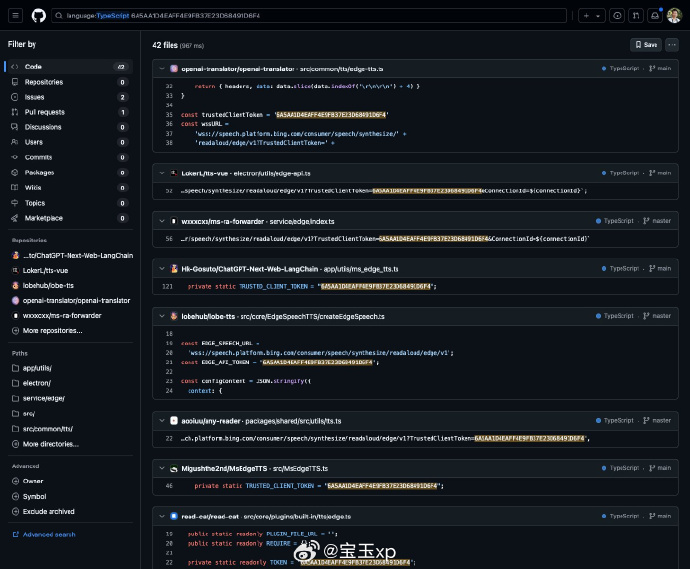Show more directories
Screen dimensions: 690x569
(x=45, y=444)
